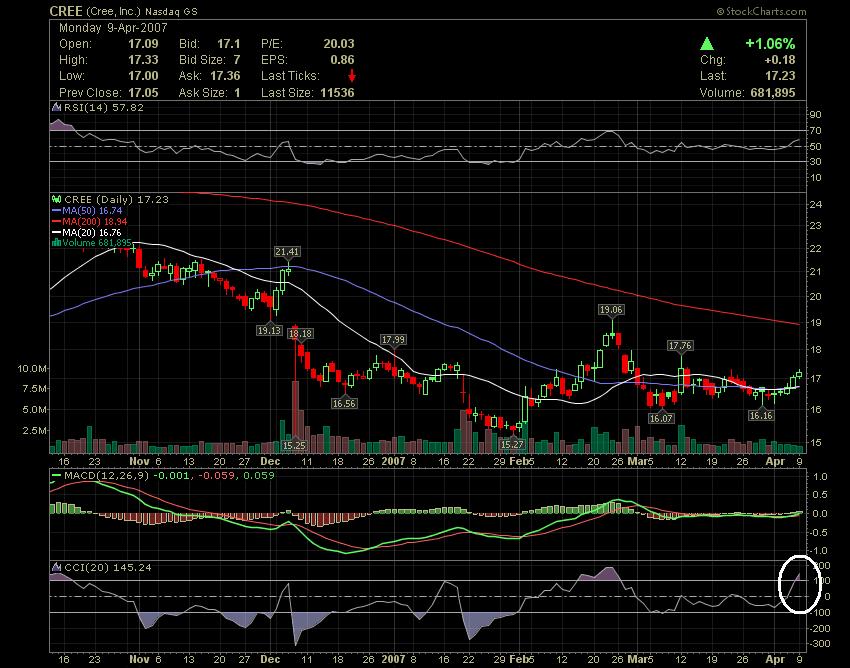Click the +1.06% percent change

(x=770, y=43)
